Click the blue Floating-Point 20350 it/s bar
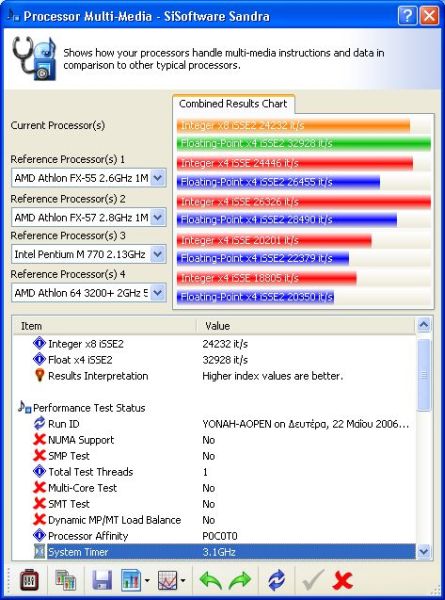Viewport: 445px width, 600px height. (255, 297)
